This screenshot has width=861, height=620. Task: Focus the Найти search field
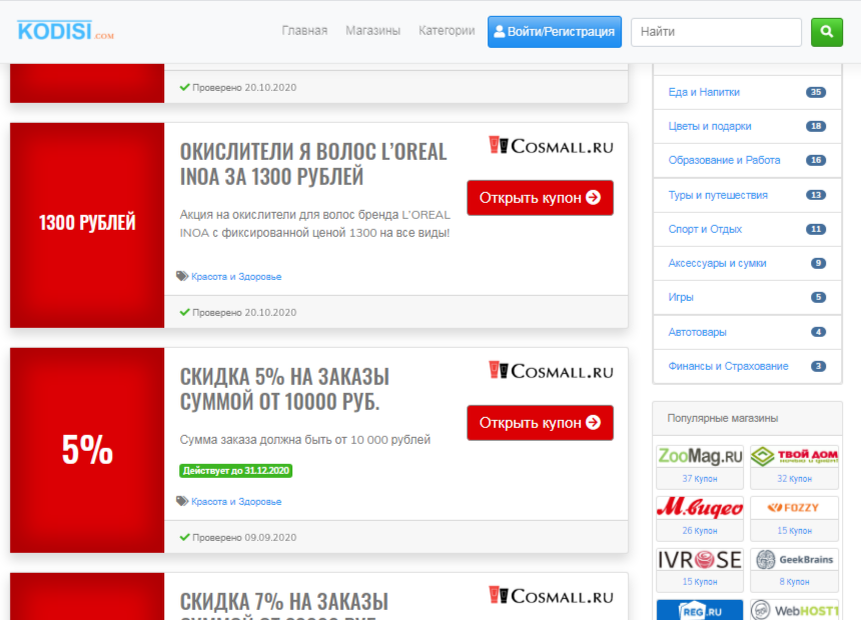716,32
